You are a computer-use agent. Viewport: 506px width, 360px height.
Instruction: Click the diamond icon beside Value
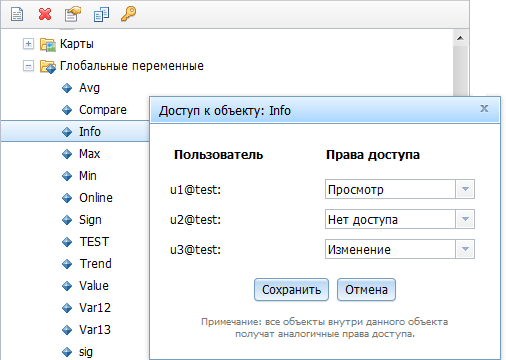point(67,286)
